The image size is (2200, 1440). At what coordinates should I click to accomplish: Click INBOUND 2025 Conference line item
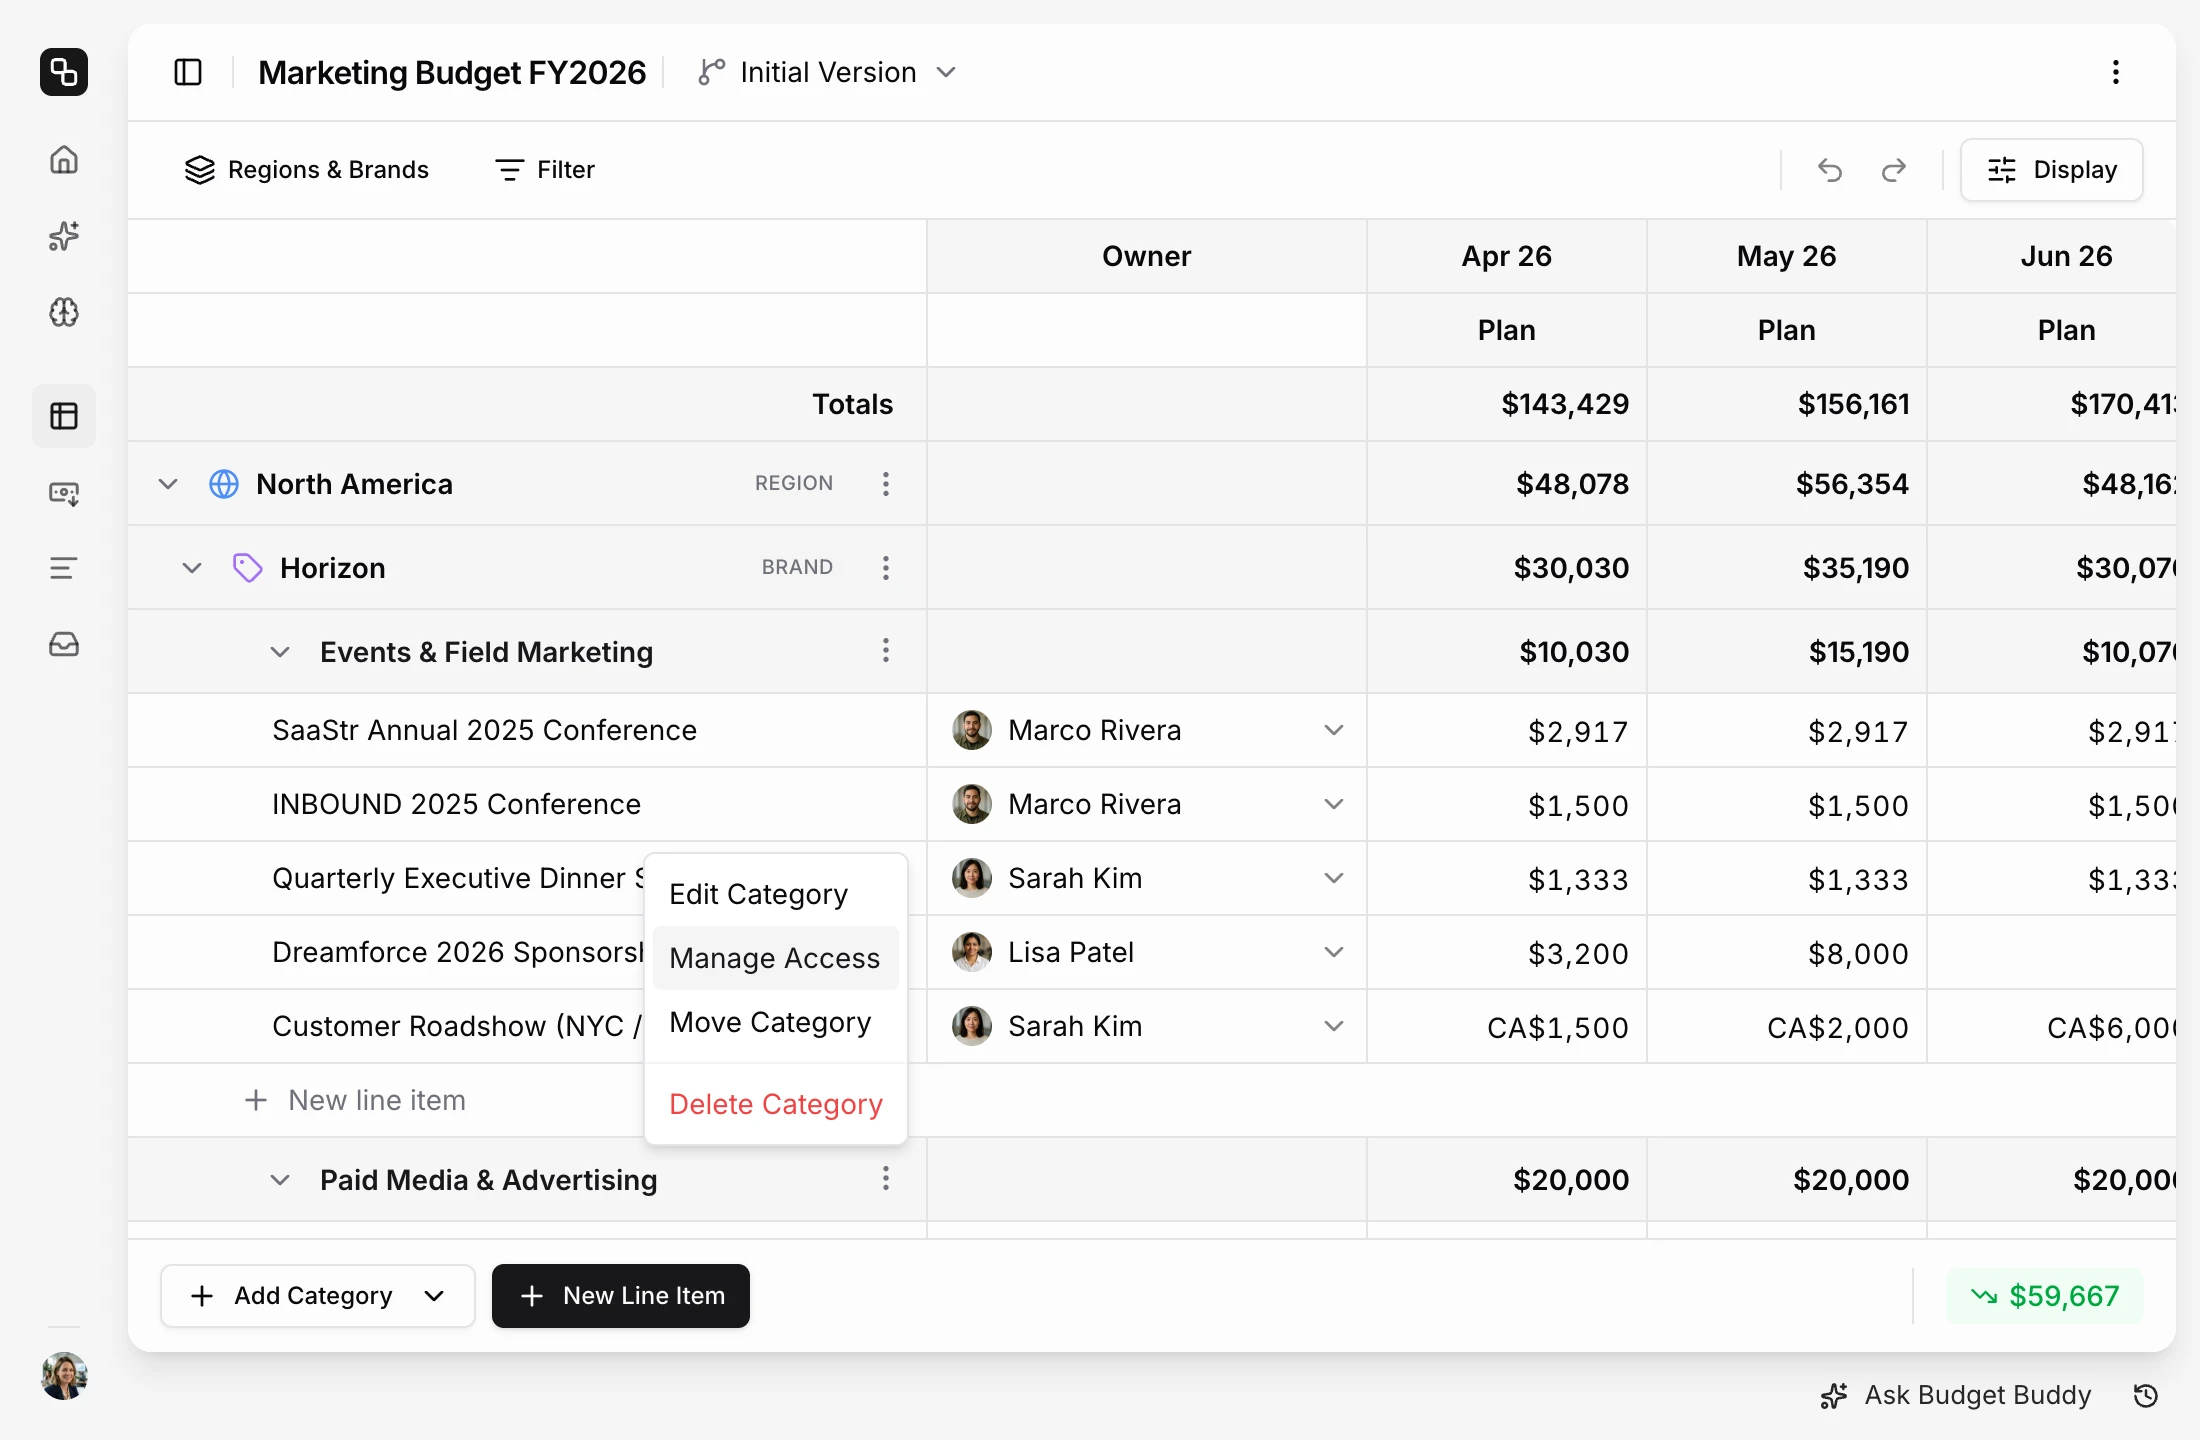point(456,804)
